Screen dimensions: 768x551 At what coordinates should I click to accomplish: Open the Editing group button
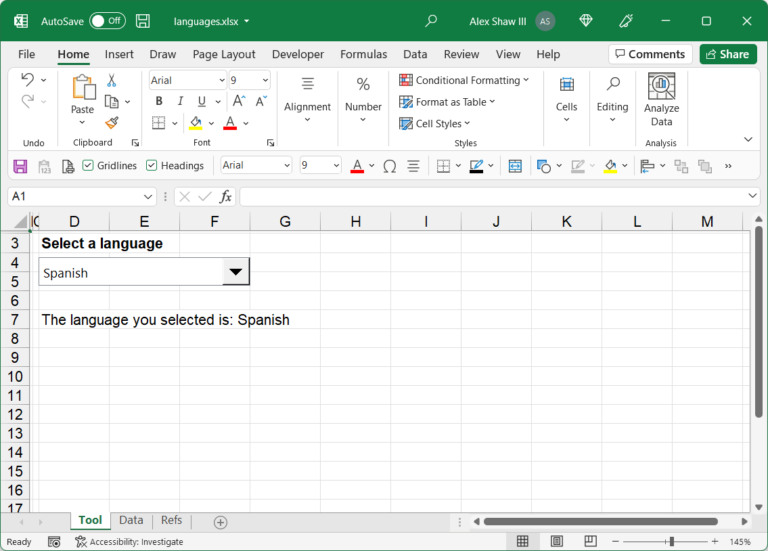coord(612,99)
